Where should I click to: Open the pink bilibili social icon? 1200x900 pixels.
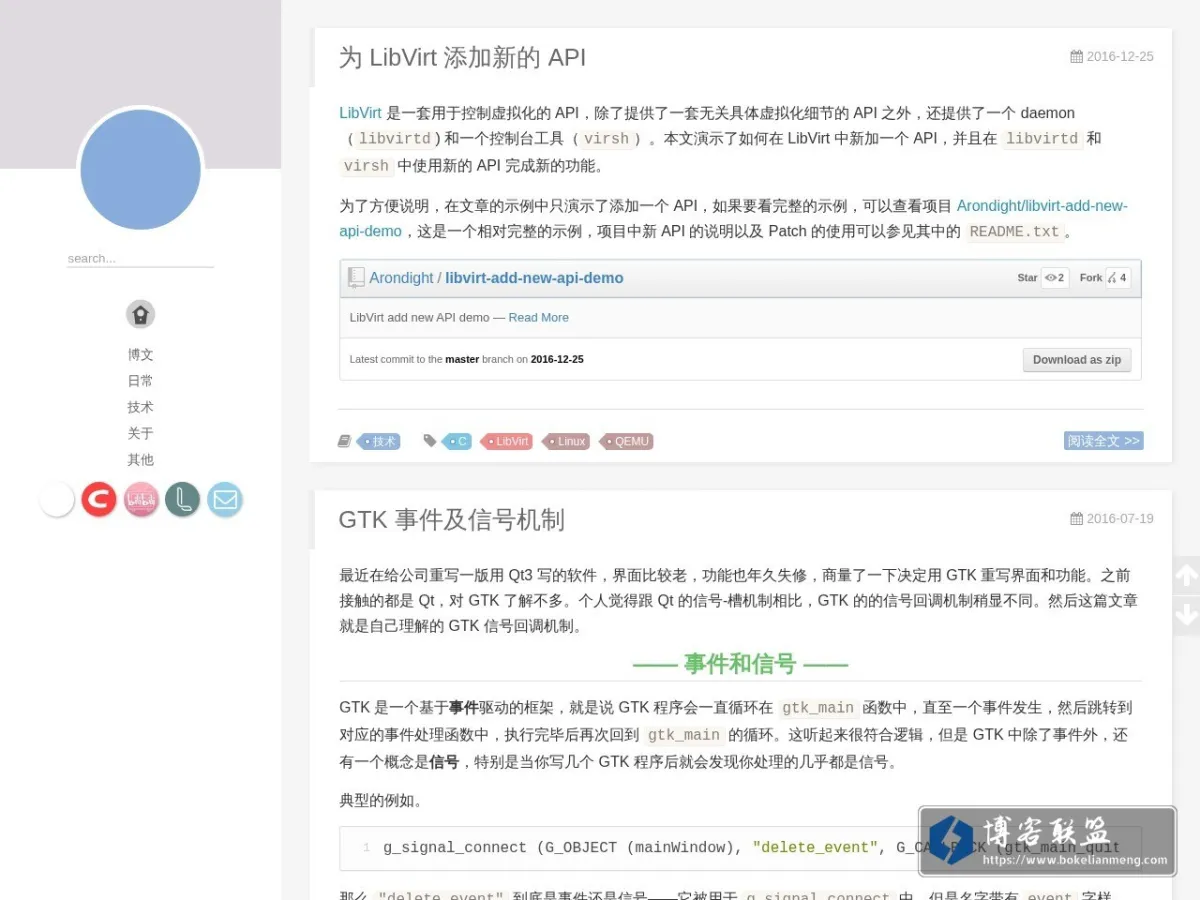pyautogui.click(x=141, y=499)
